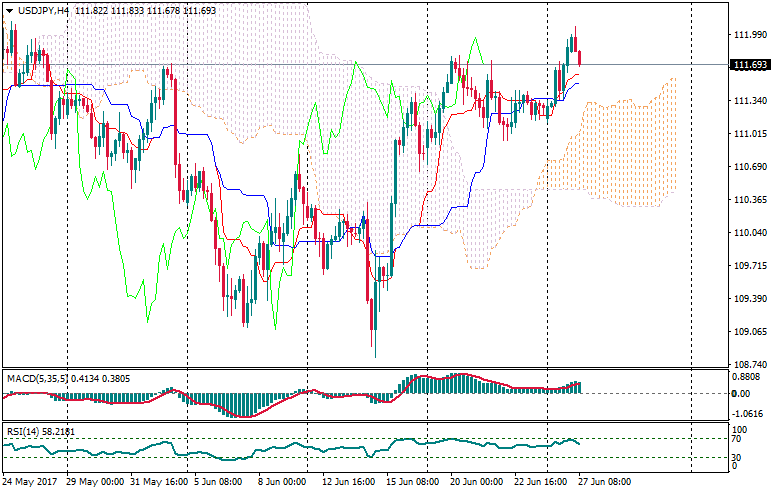The height and width of the screenshot is (493, 771).
Task: Click the current price tag 111.693
Action: click(x=750, y=66)
